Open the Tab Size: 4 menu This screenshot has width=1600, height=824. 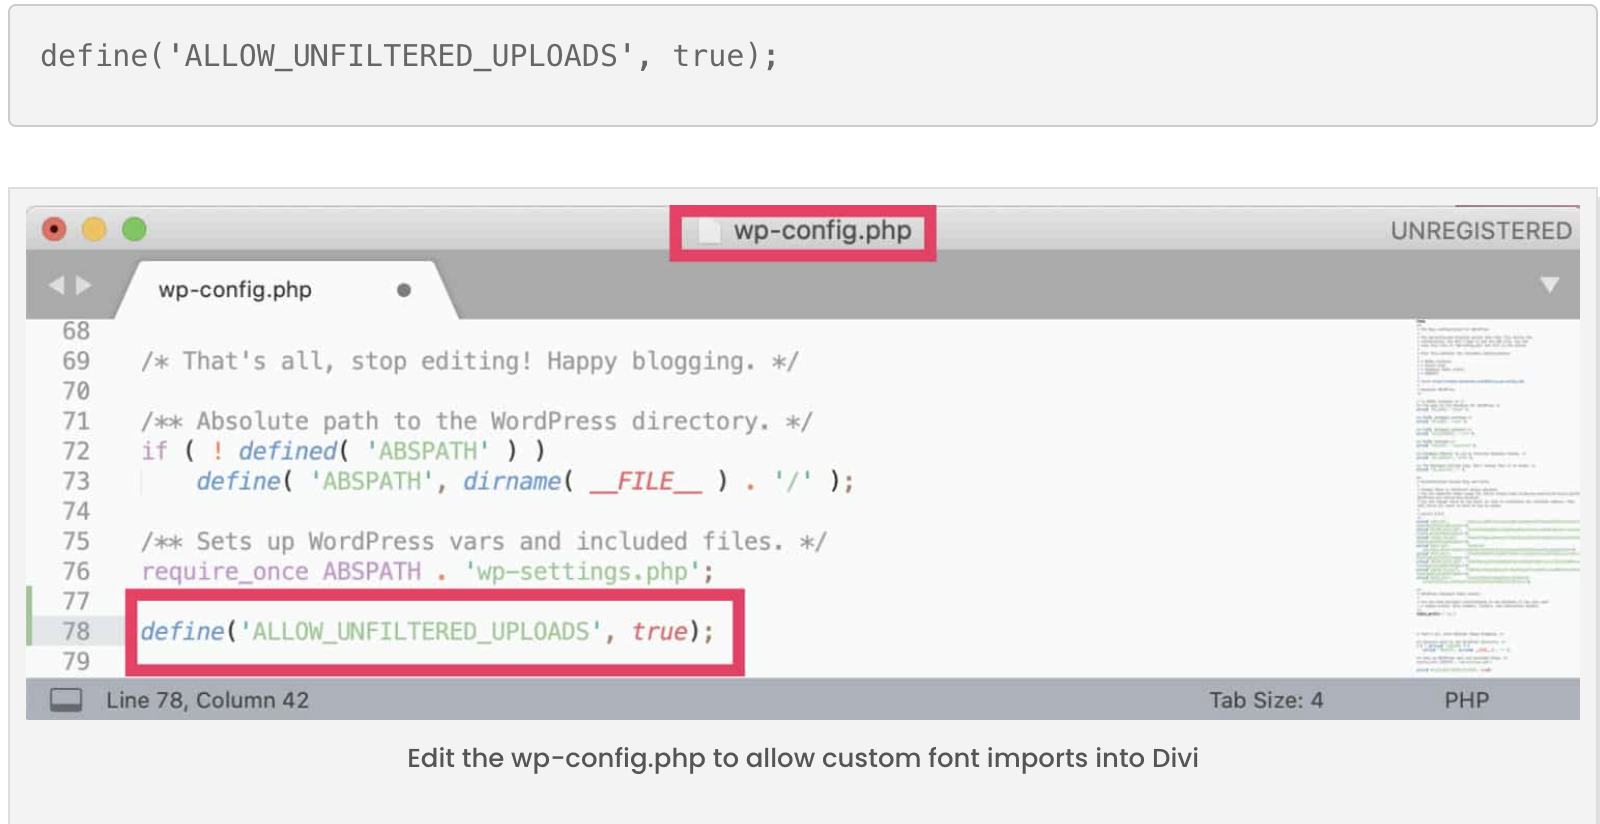pos(1266,700)
